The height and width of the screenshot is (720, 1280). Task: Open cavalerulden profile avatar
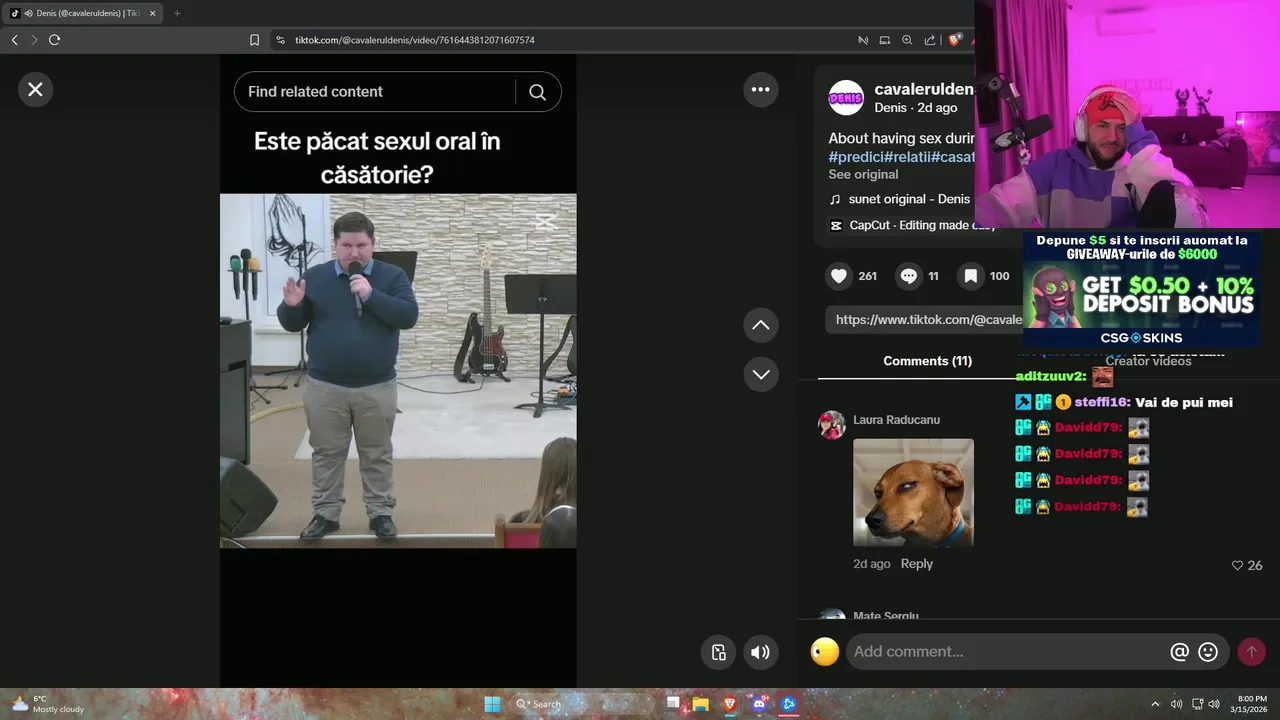click(846, 97)
